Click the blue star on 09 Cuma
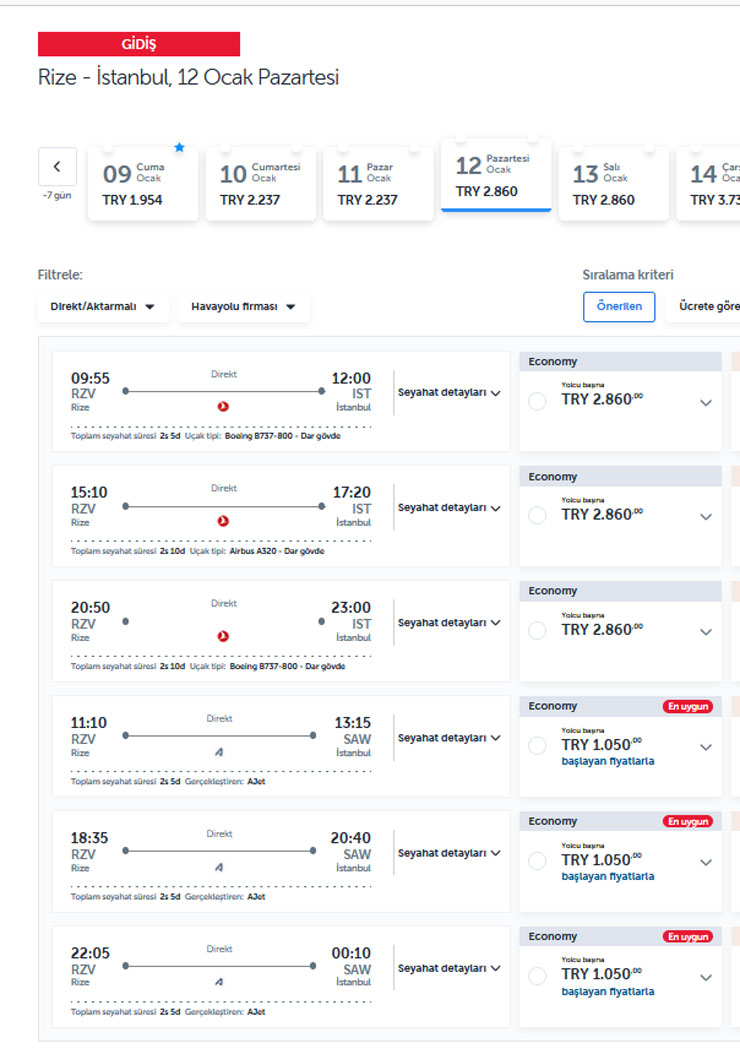 click(x=179, y=147)
